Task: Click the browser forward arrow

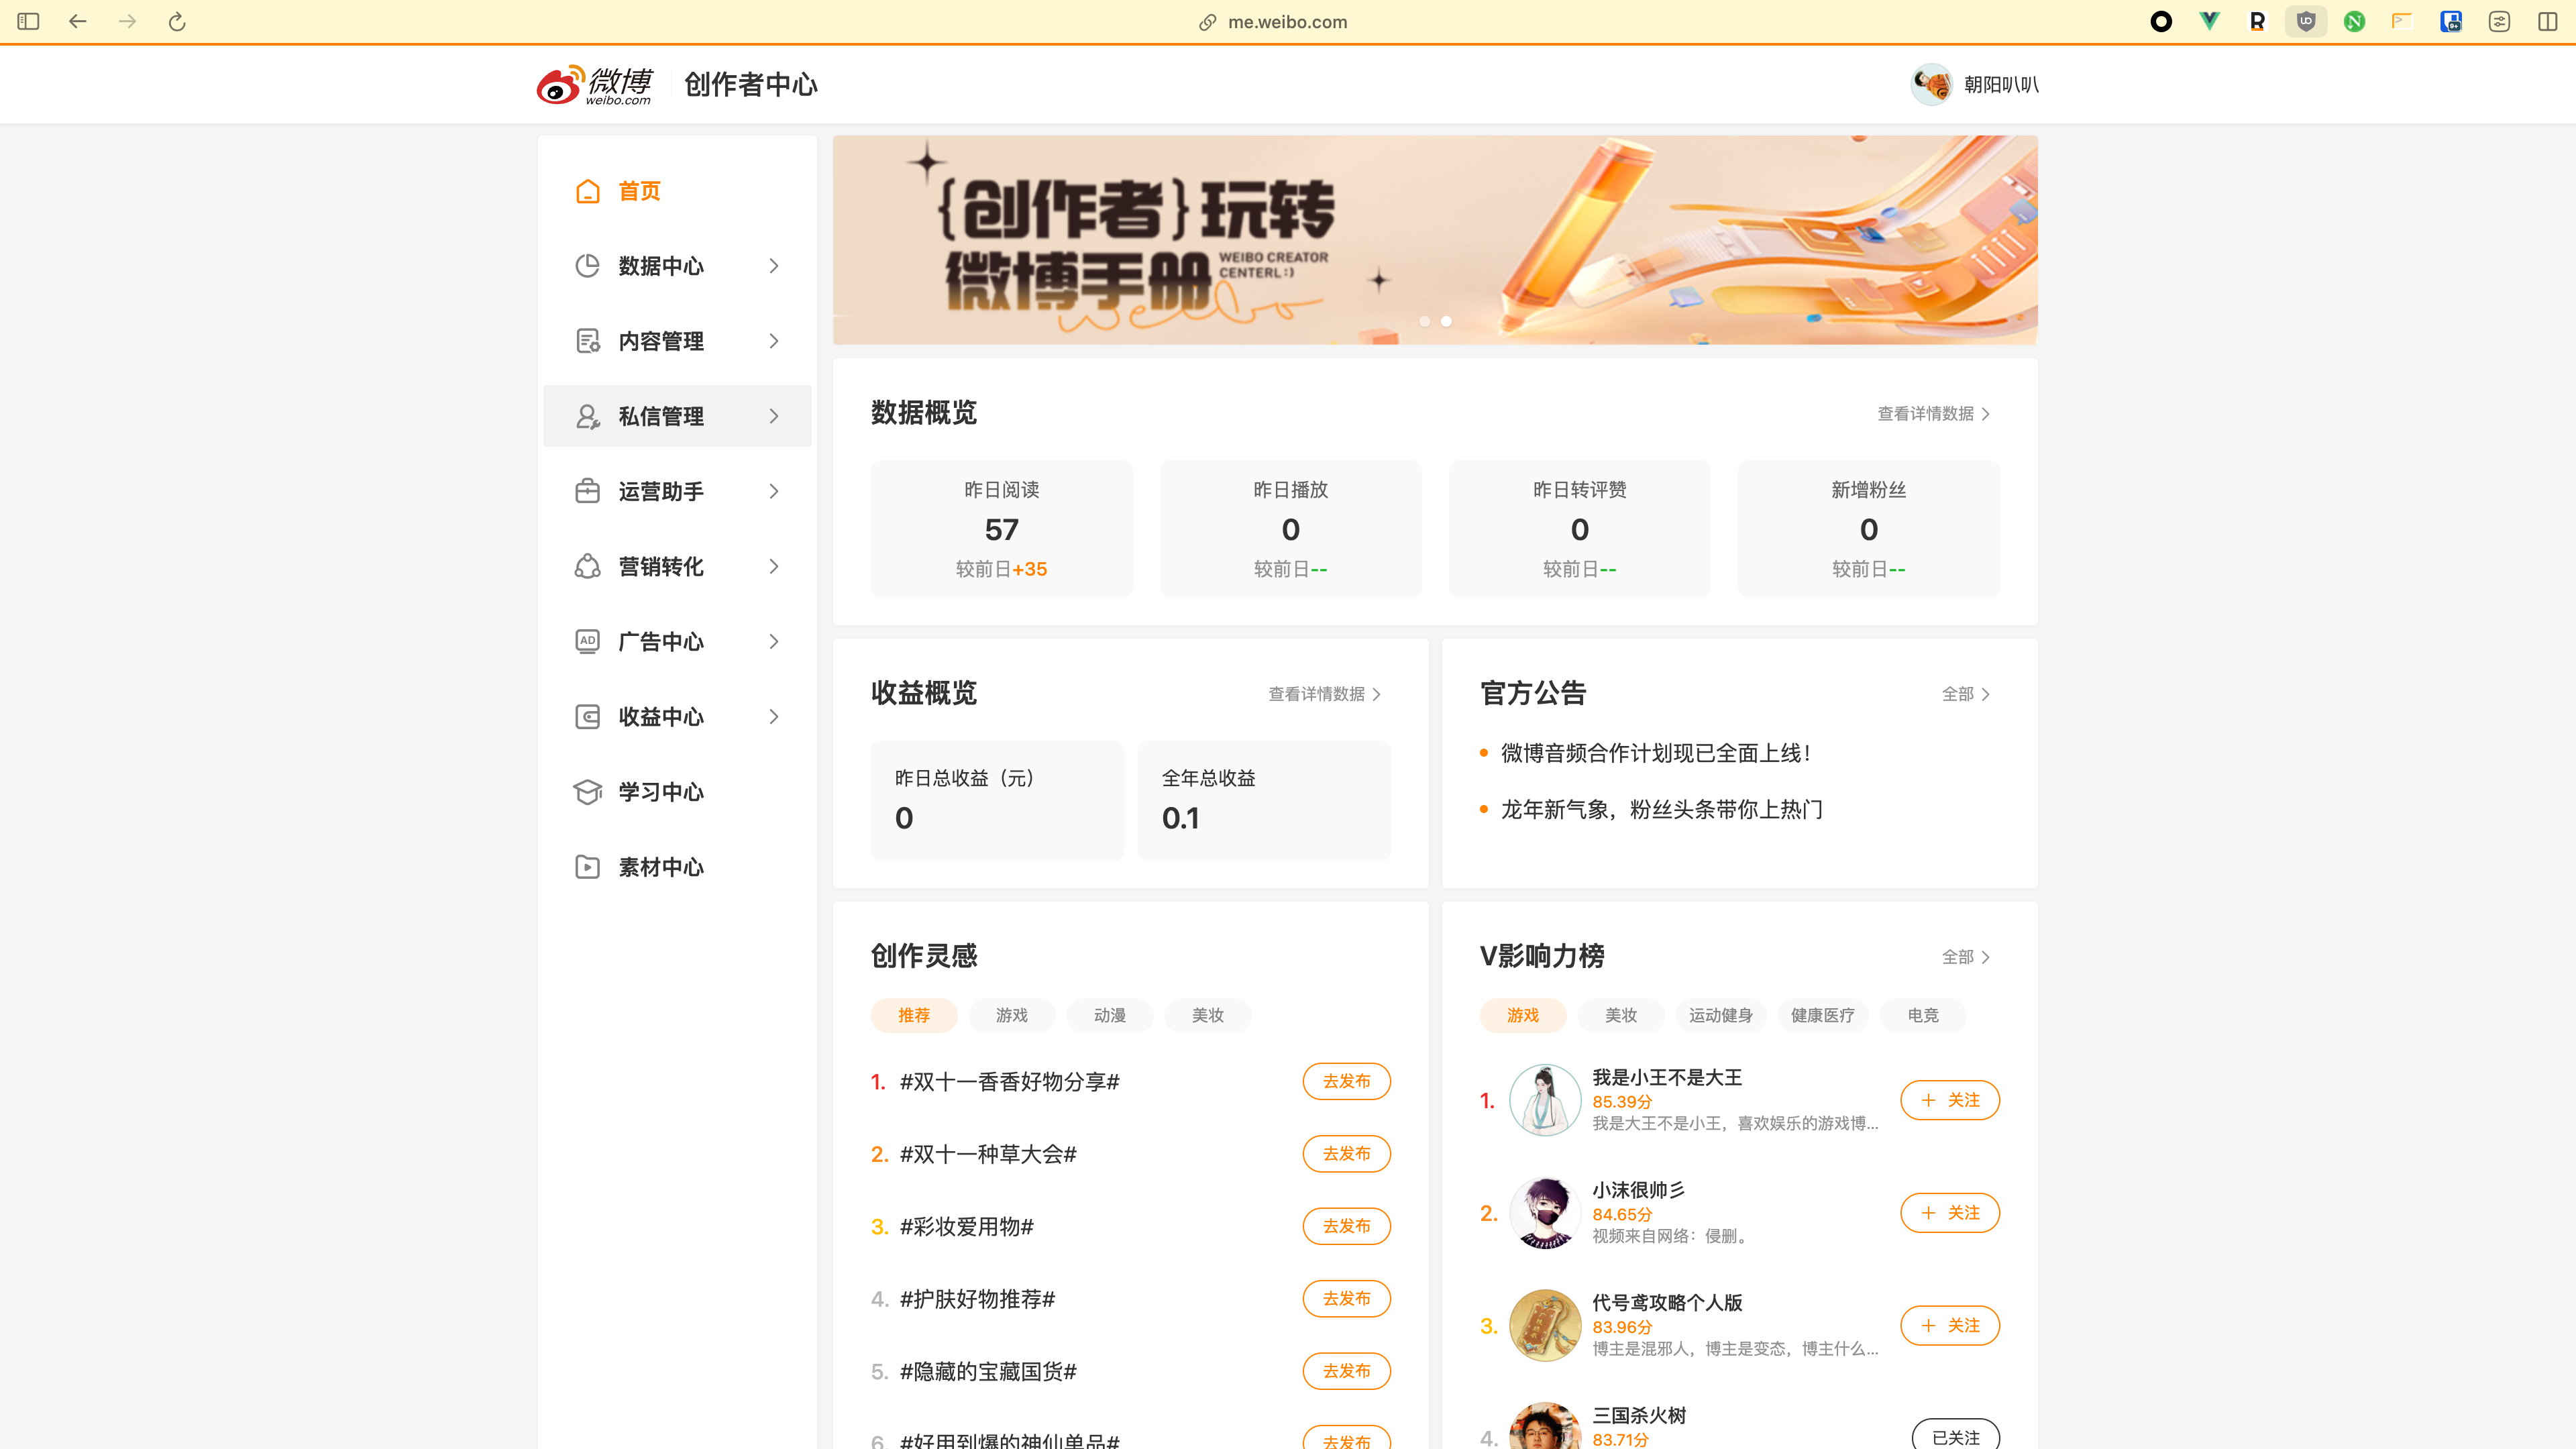Action: click(x=127, y=21)
